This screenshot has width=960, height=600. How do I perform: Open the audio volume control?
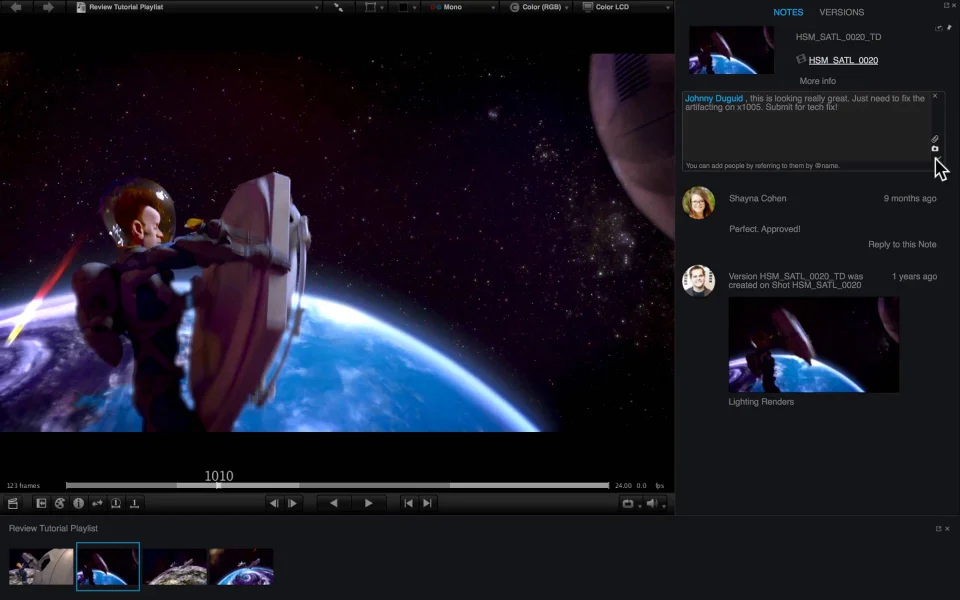(x=655, y=503)
